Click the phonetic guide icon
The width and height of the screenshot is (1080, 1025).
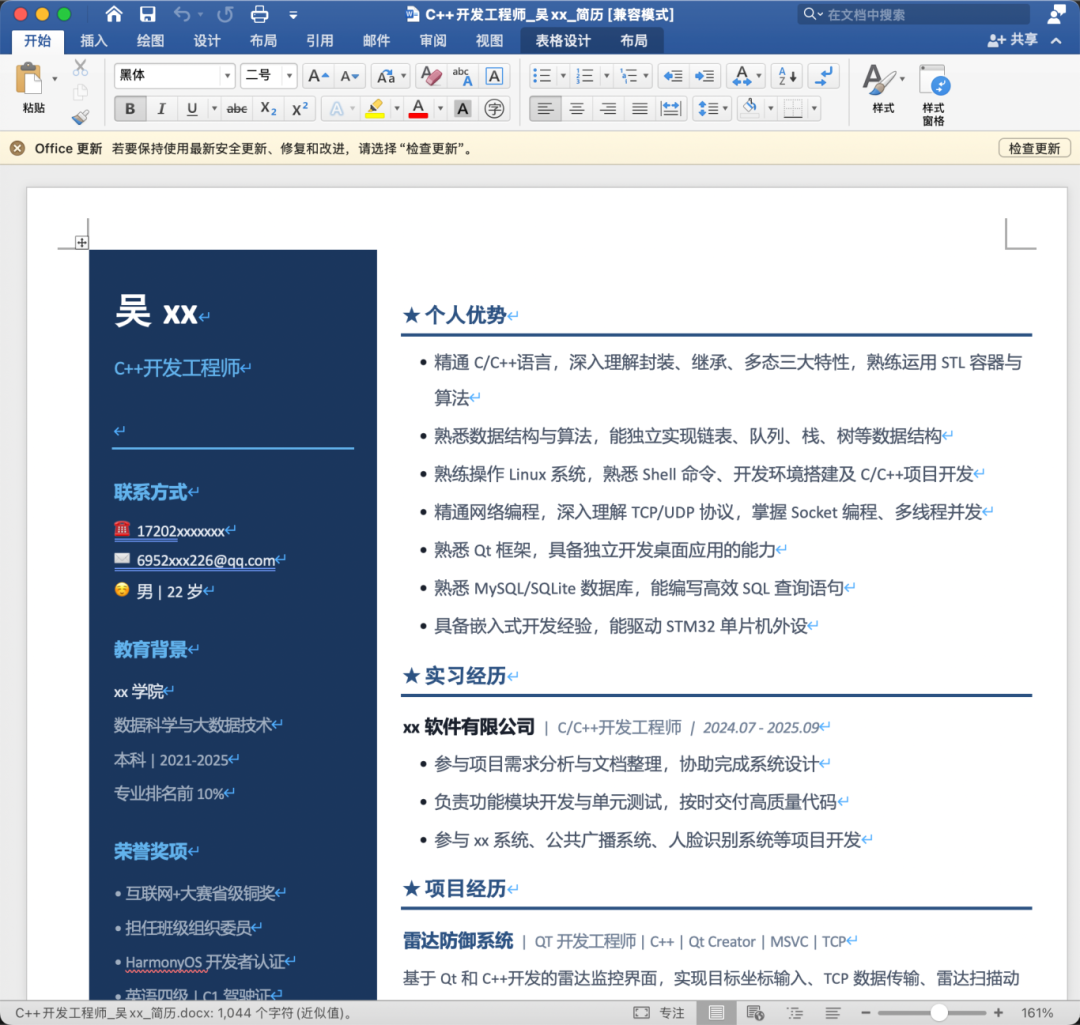tap(462, 76)
